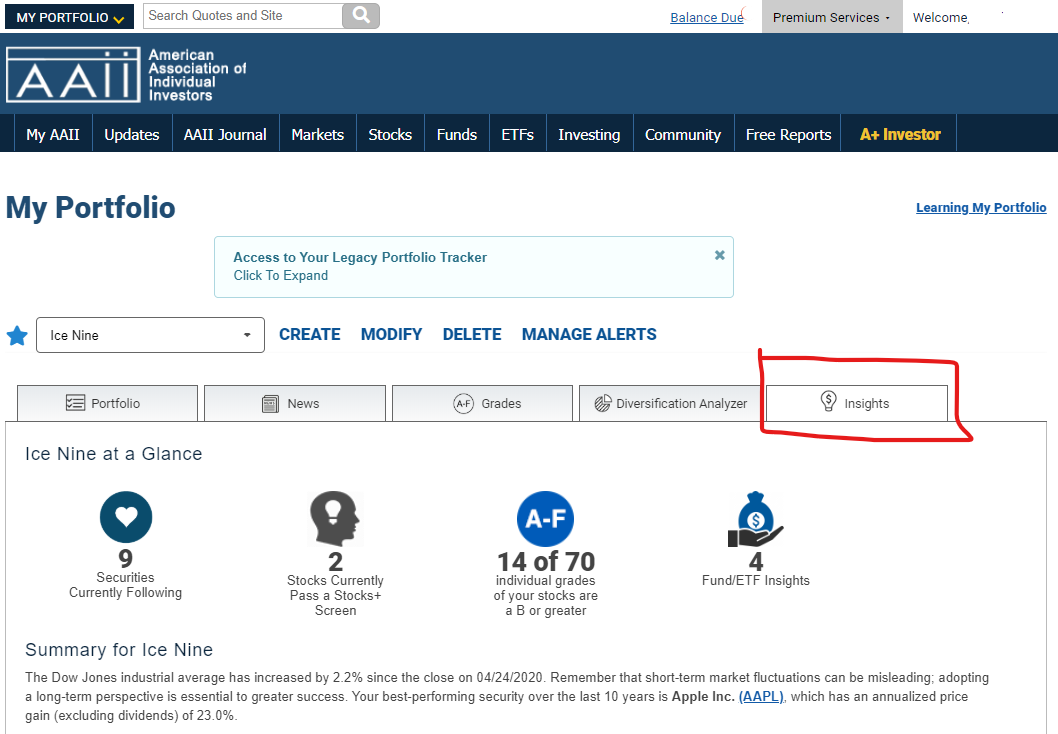
Task: Open the Insights tab
Action: click(x=857, y=403)
